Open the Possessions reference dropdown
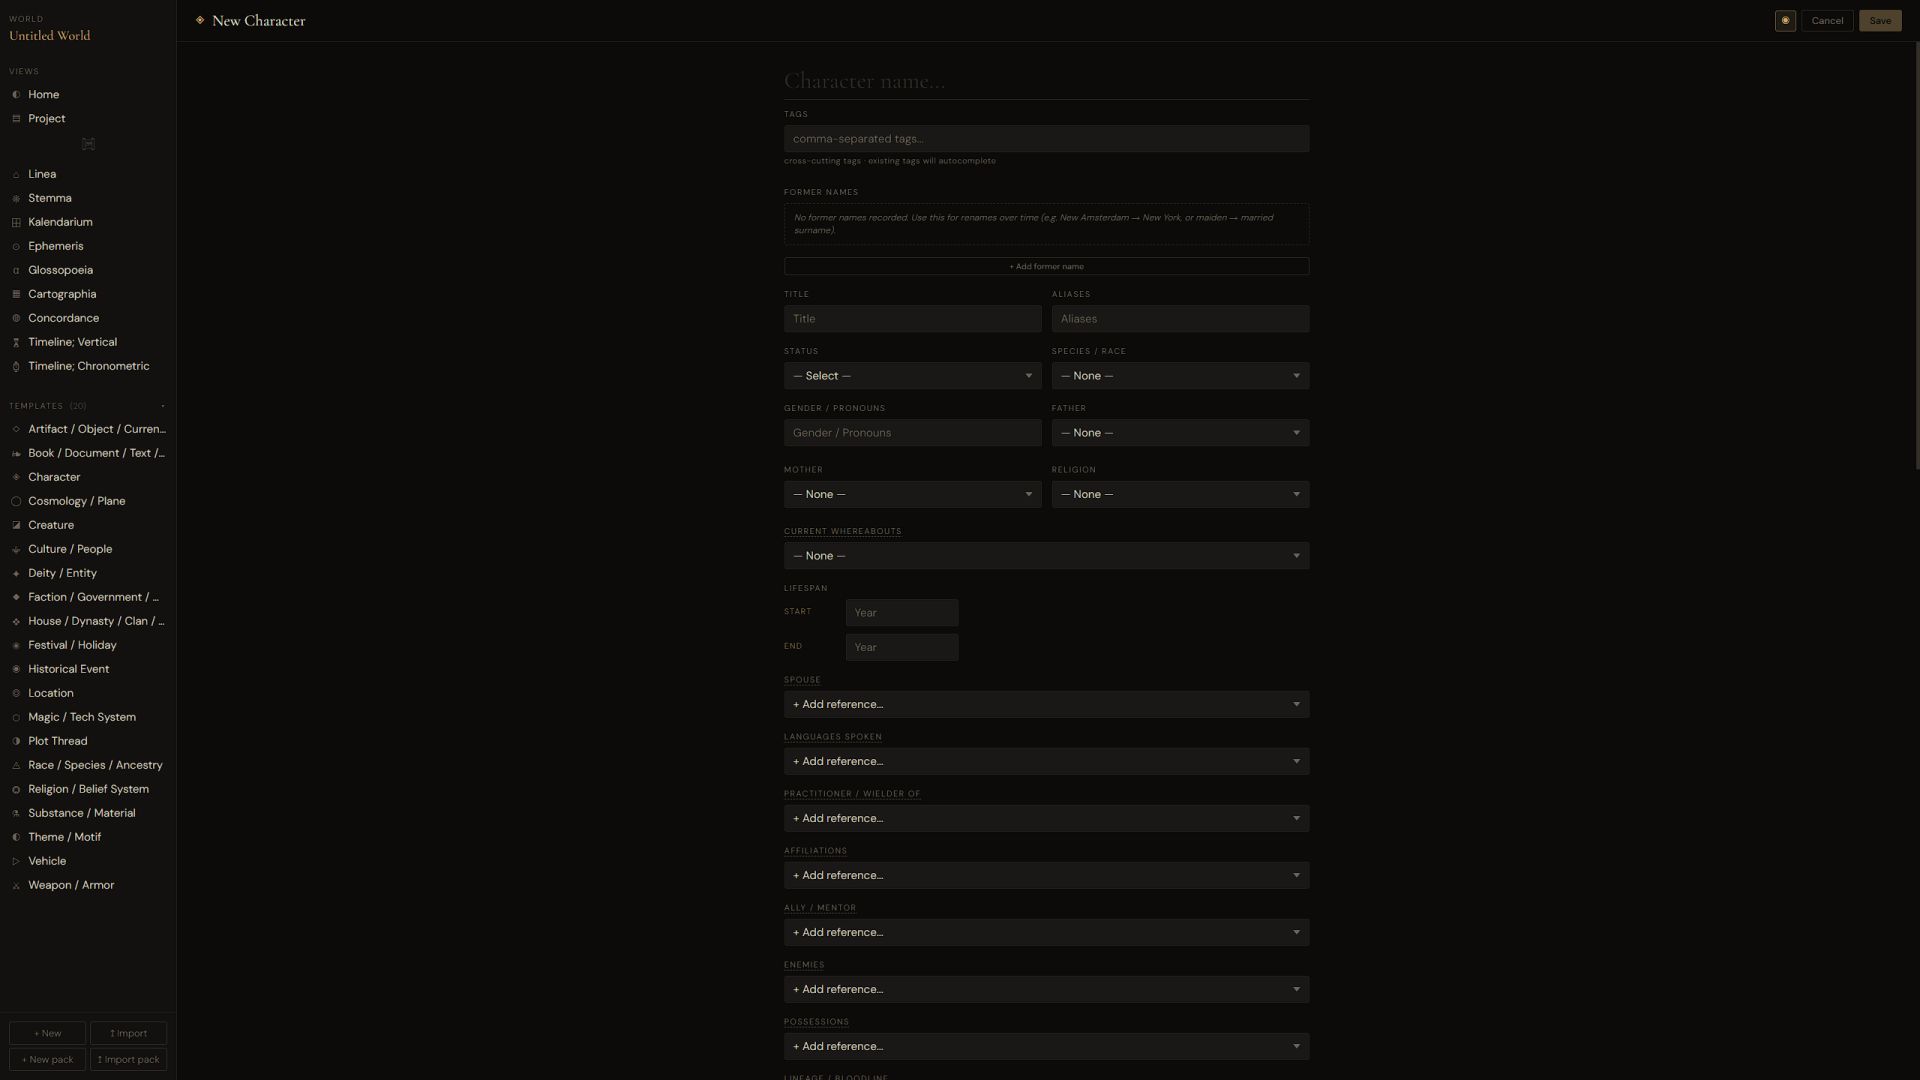The height and width of the screenshot is (1080, 1920). point(1046,1046)
